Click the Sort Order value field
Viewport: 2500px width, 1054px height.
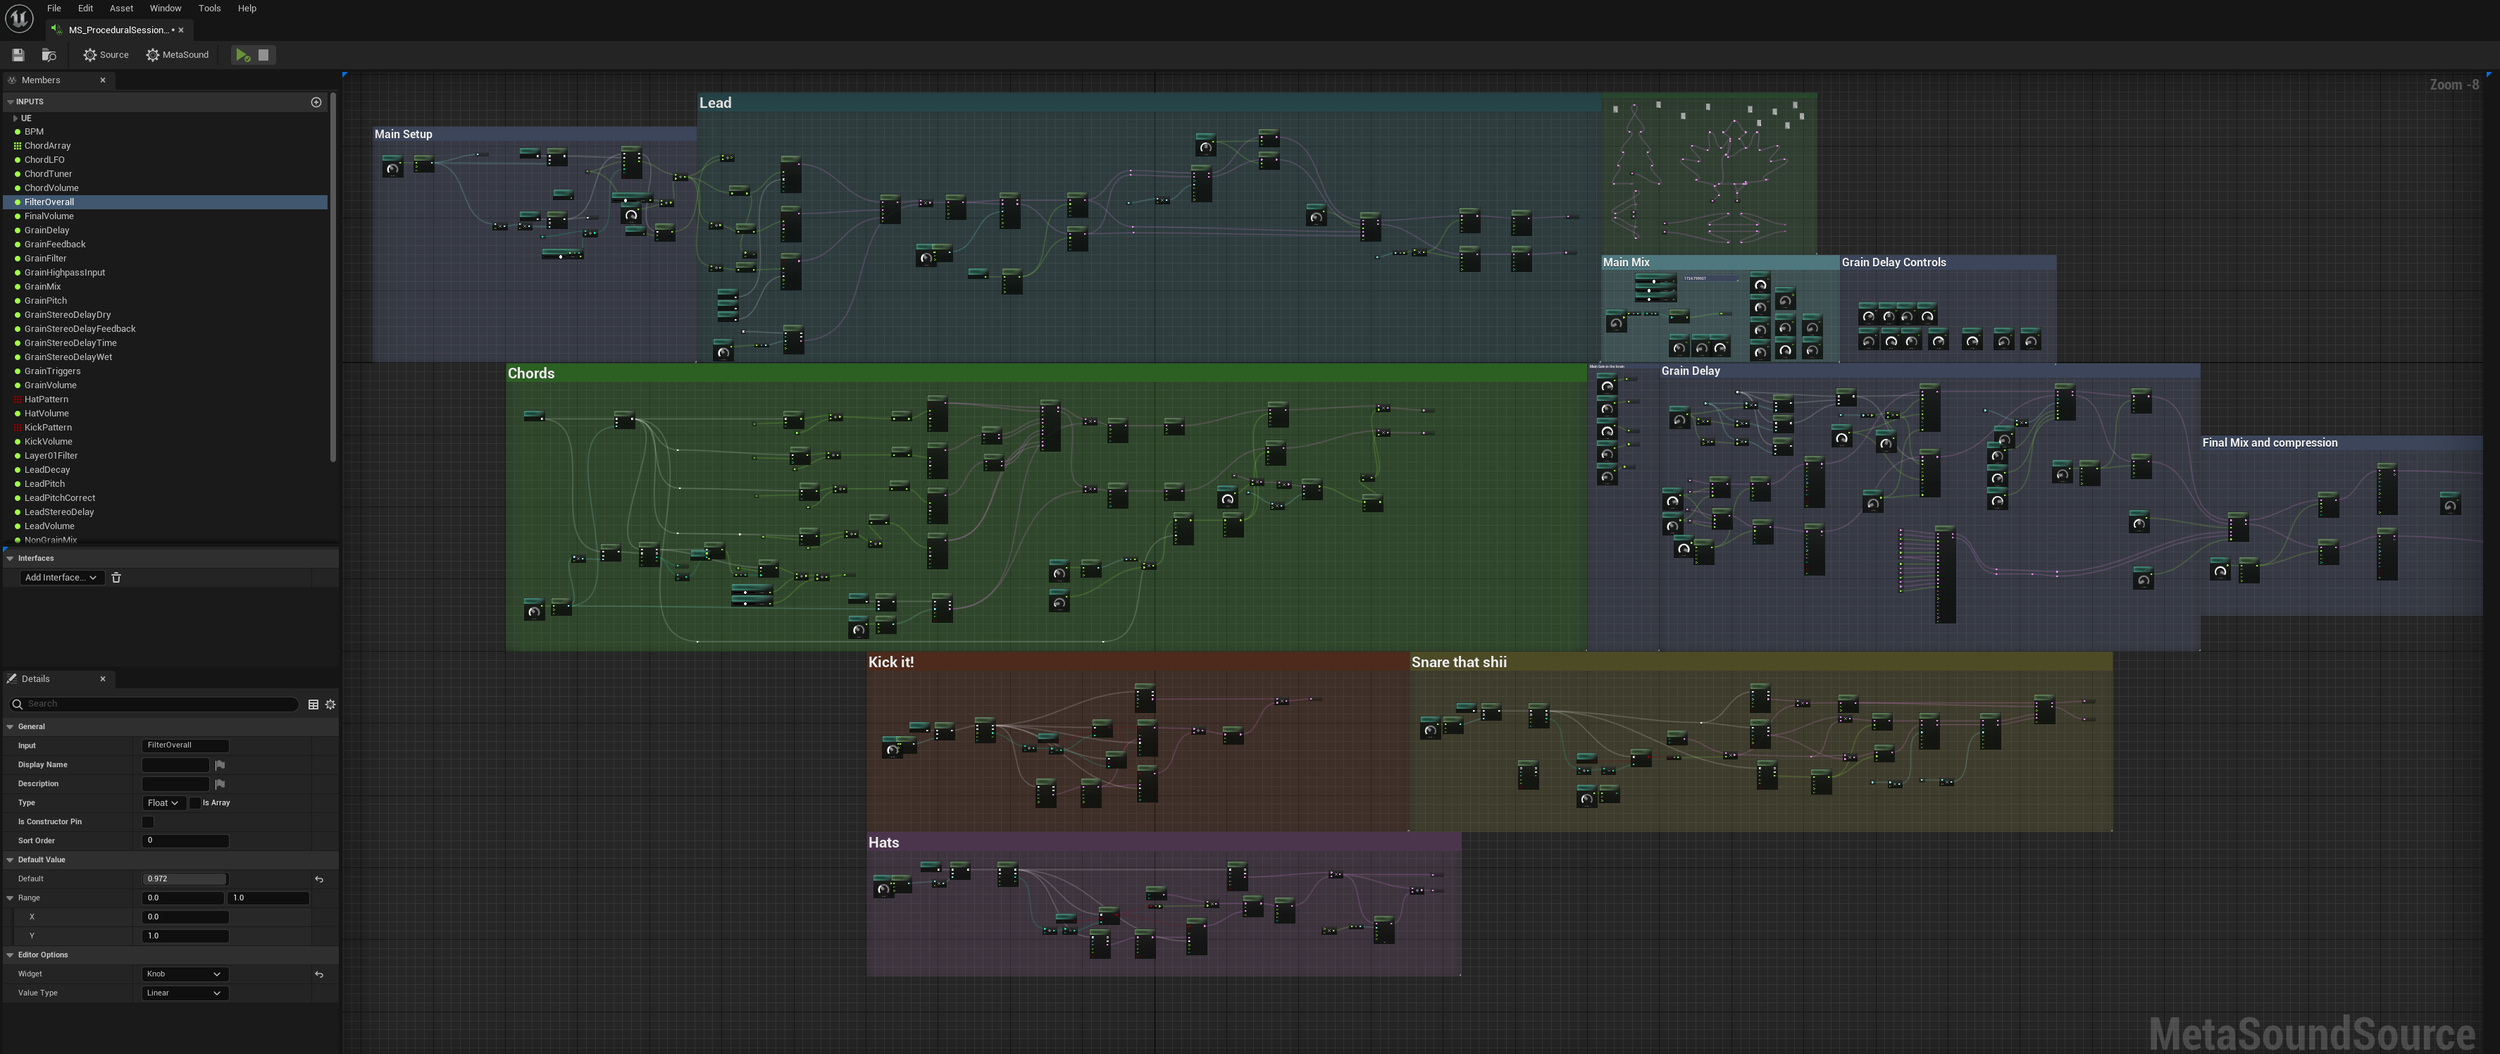pos(185,841)
